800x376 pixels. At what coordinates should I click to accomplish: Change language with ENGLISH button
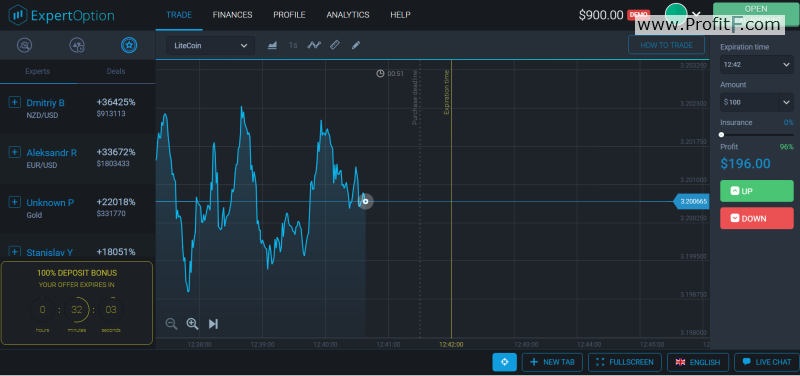coord(698,362)
